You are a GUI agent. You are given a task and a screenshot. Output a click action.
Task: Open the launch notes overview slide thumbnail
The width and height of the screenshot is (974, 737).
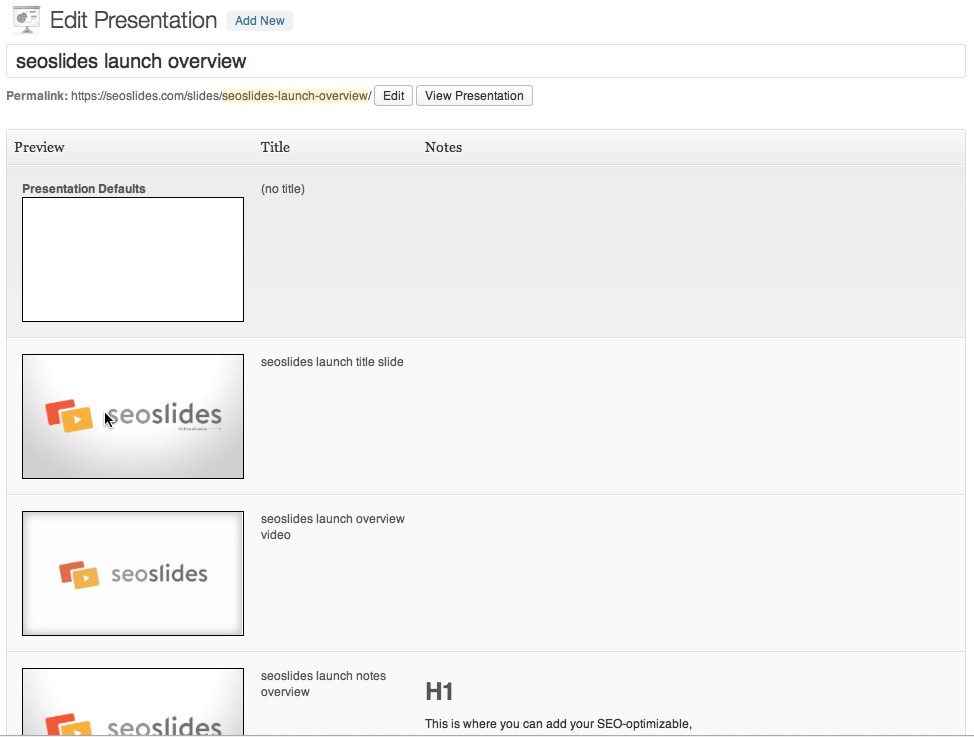(x=133, y=702)
